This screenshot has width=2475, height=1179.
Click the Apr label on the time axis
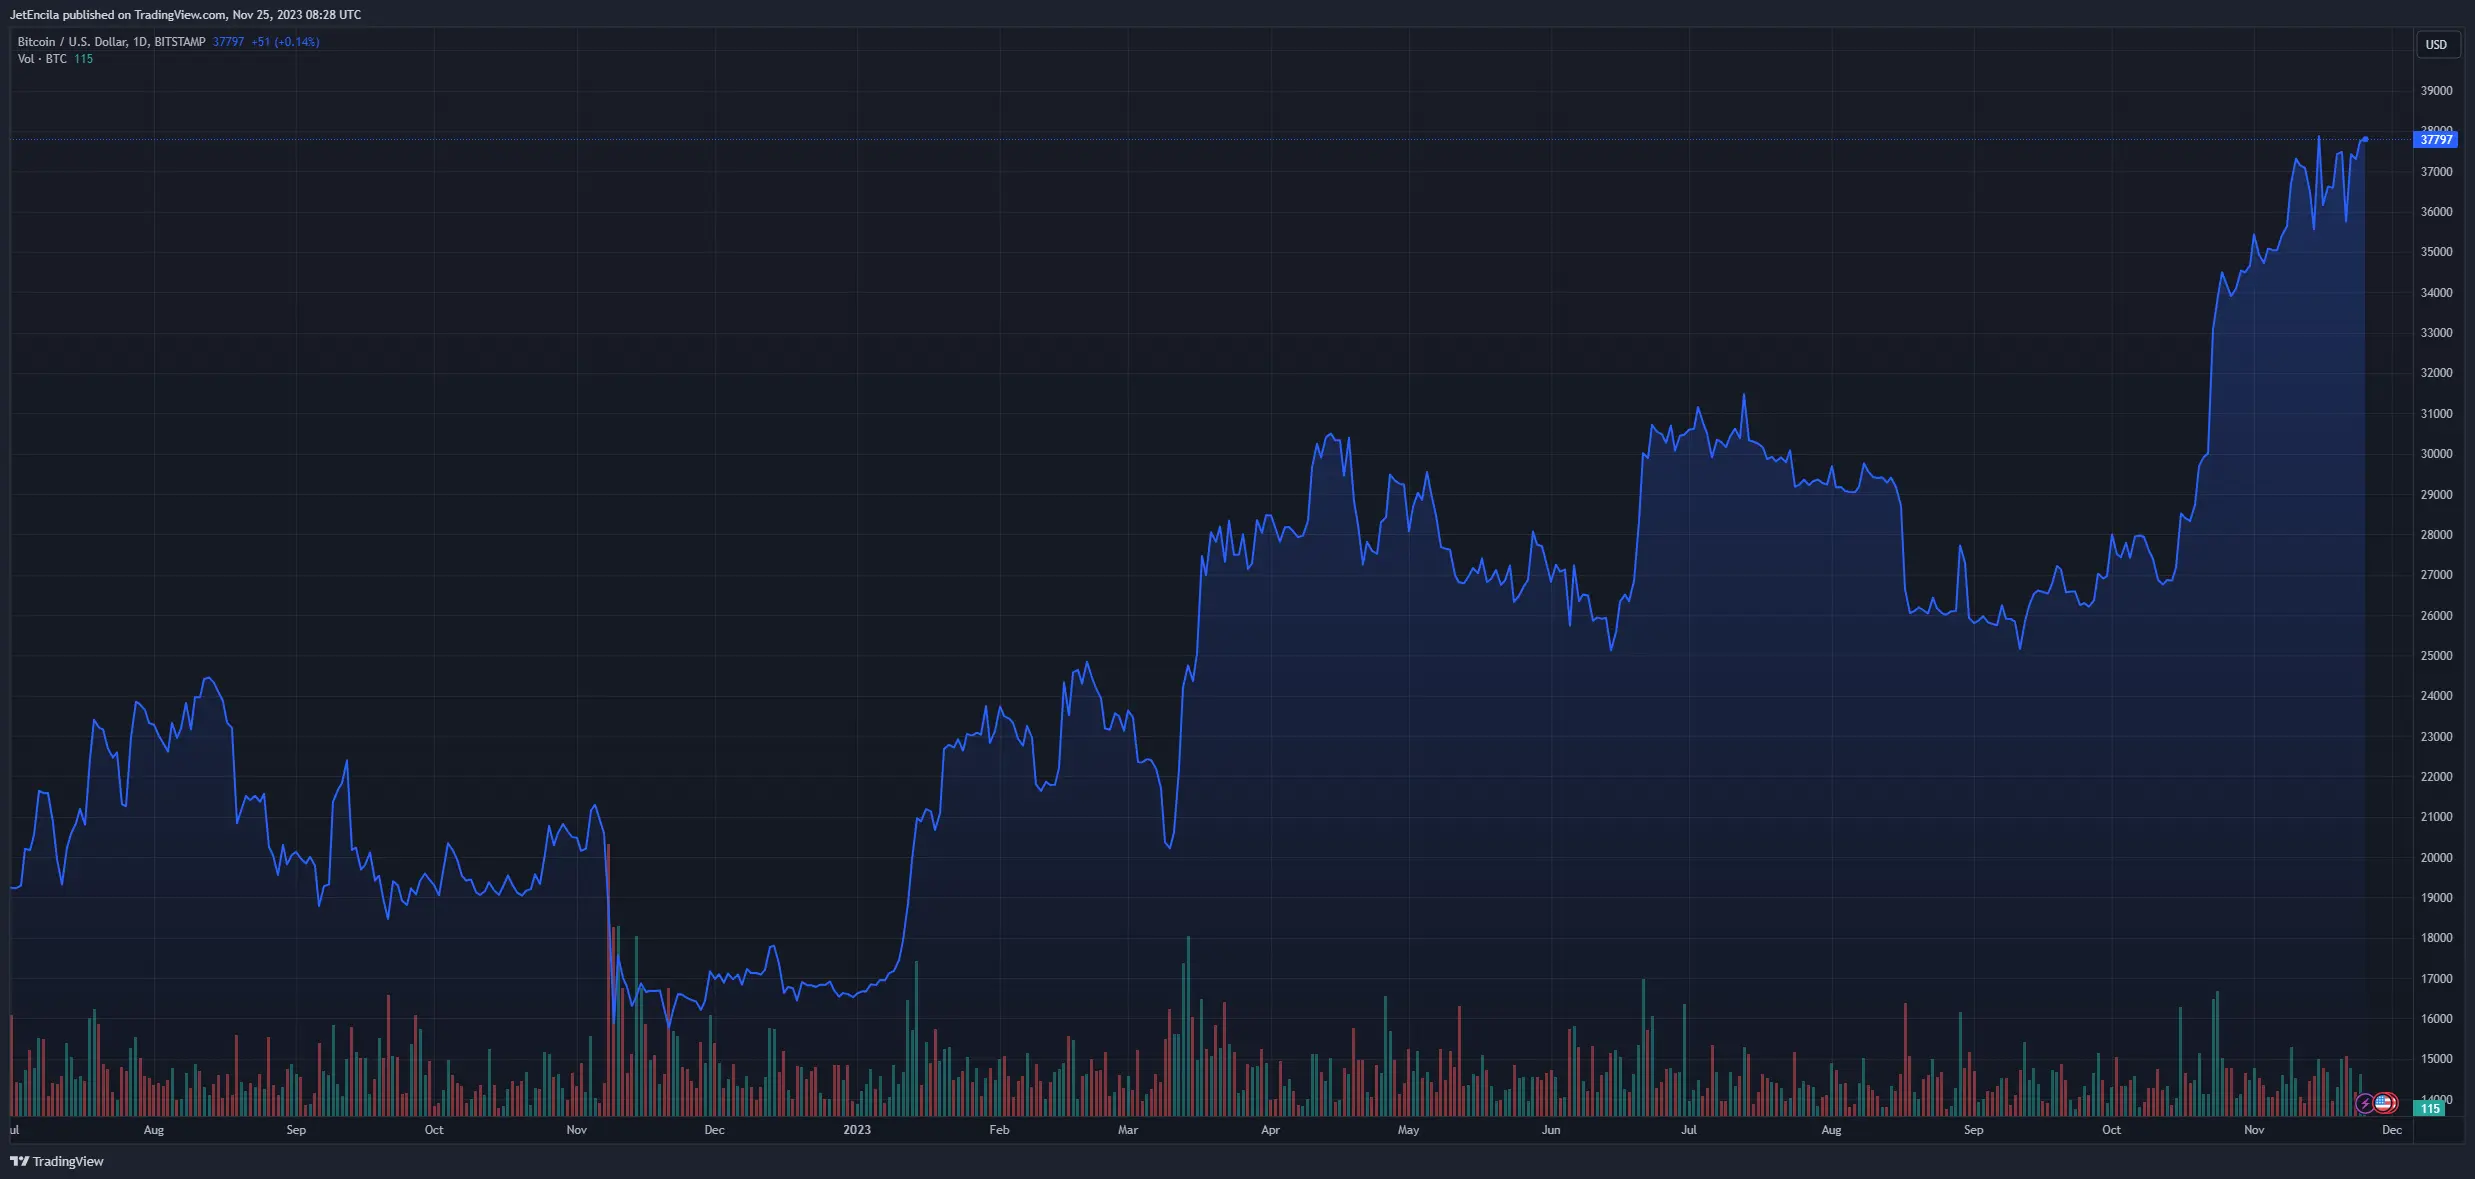click(x=1270, y=1130)
